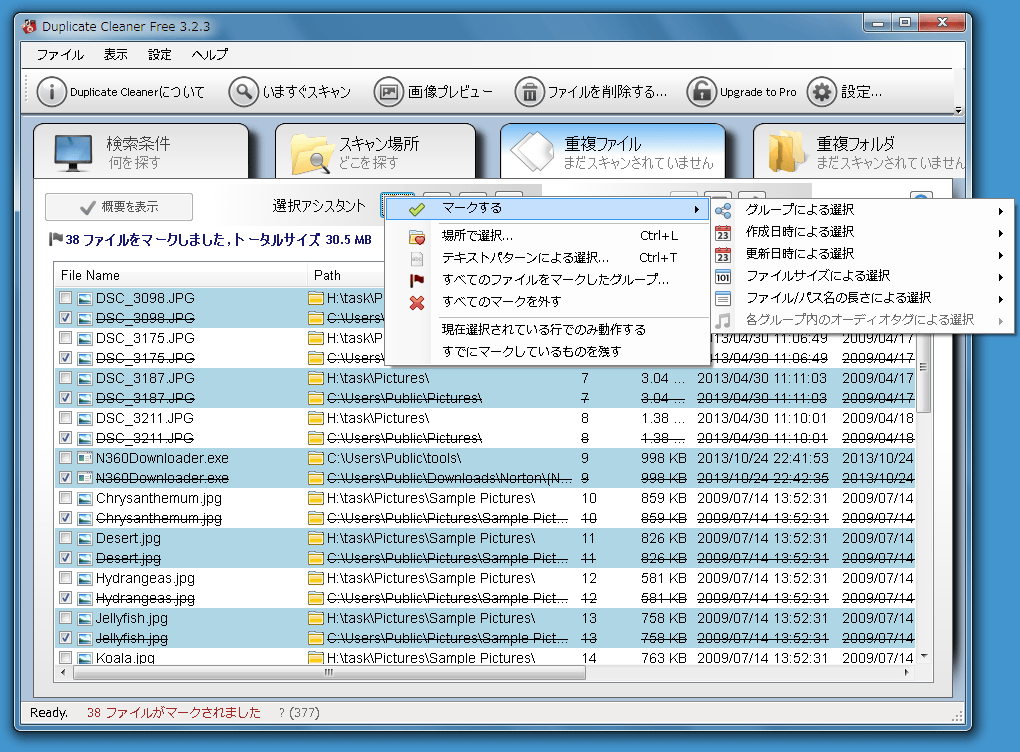This screenshot has height=752, width=1020.
Task: Open the ファイル menu
Action: pyautogui.click(x=60, y=55)
